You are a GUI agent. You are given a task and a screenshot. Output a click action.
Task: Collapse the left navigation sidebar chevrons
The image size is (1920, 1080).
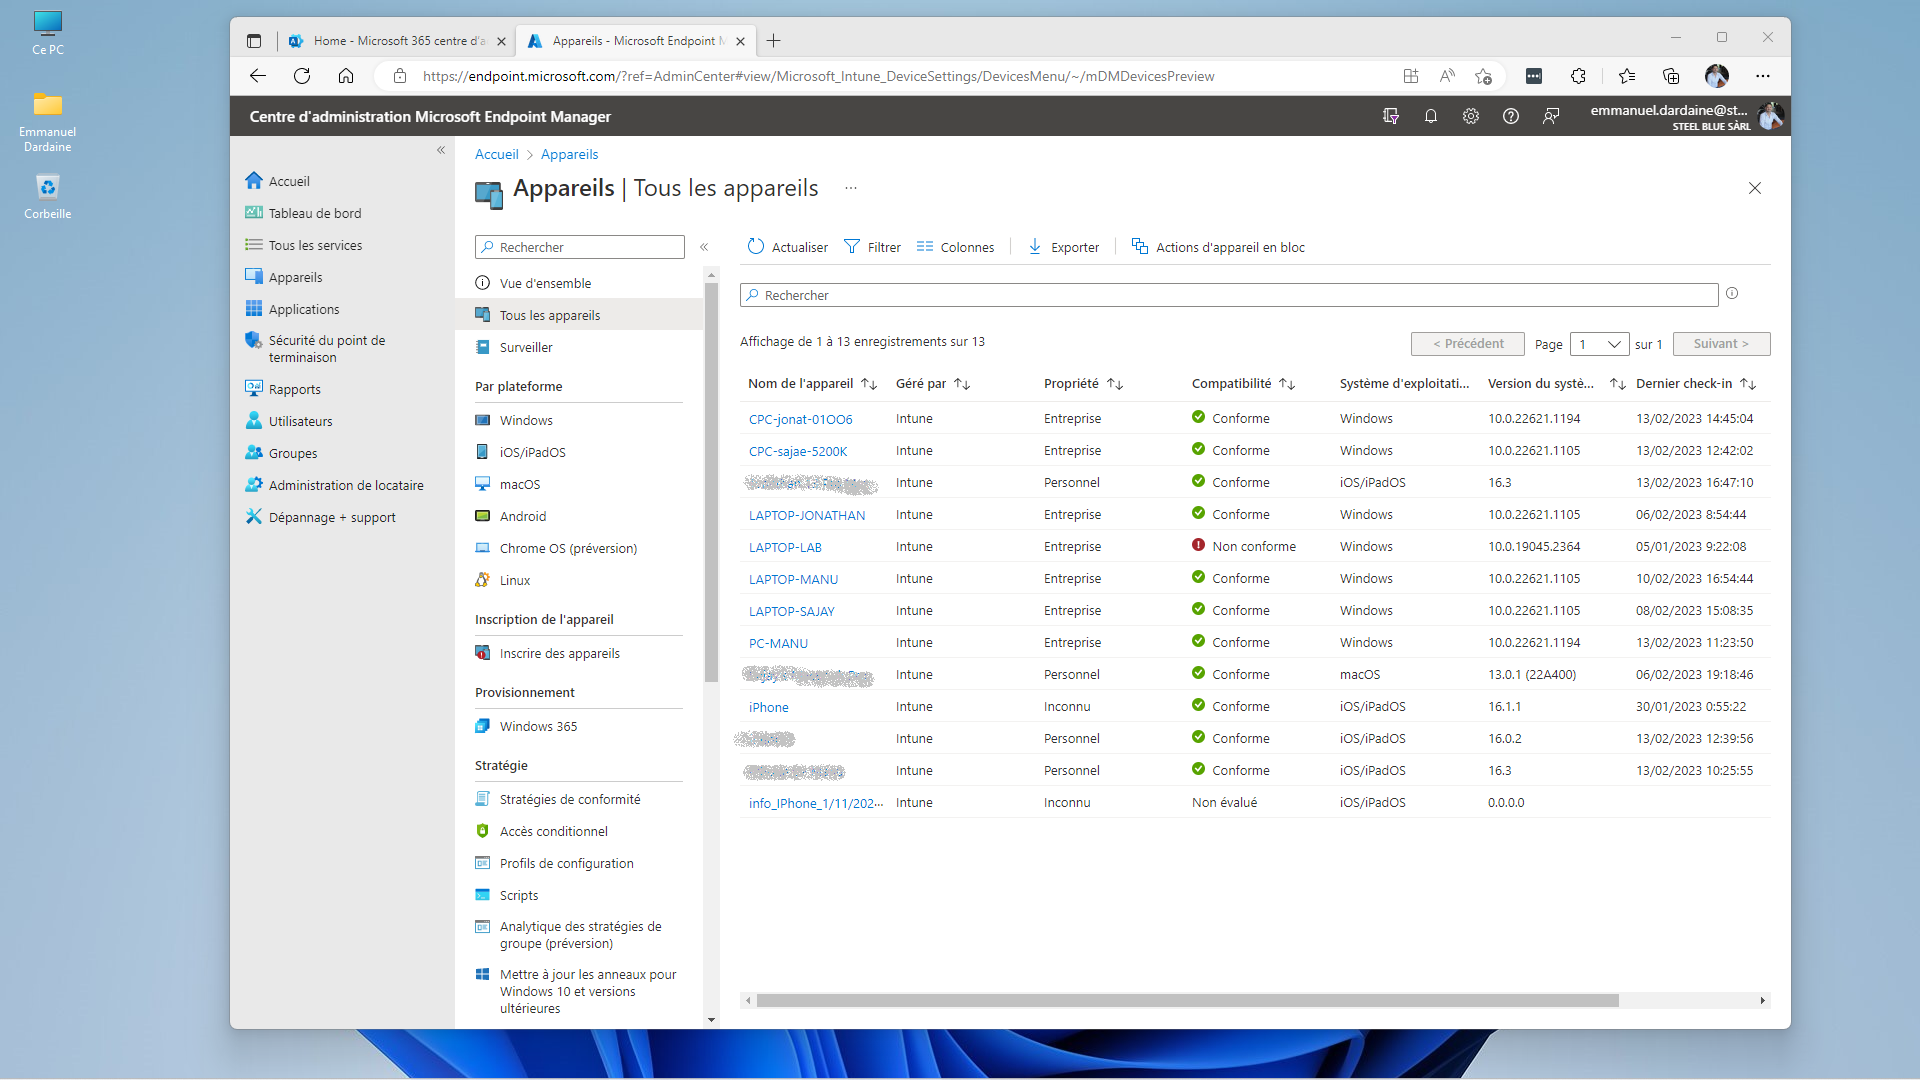(441, 150)
